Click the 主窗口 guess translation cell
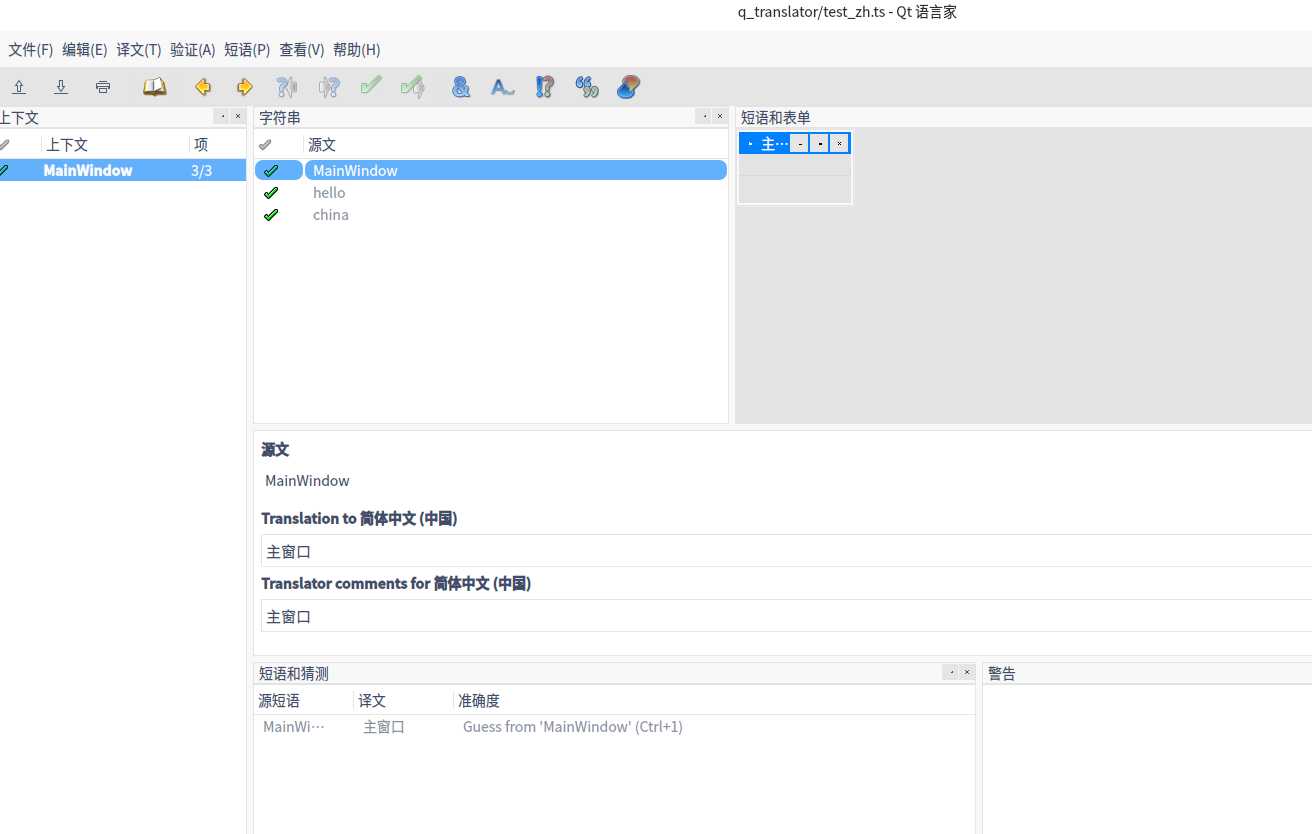The width and height of the screenshot is (1312, 834). 384,727
